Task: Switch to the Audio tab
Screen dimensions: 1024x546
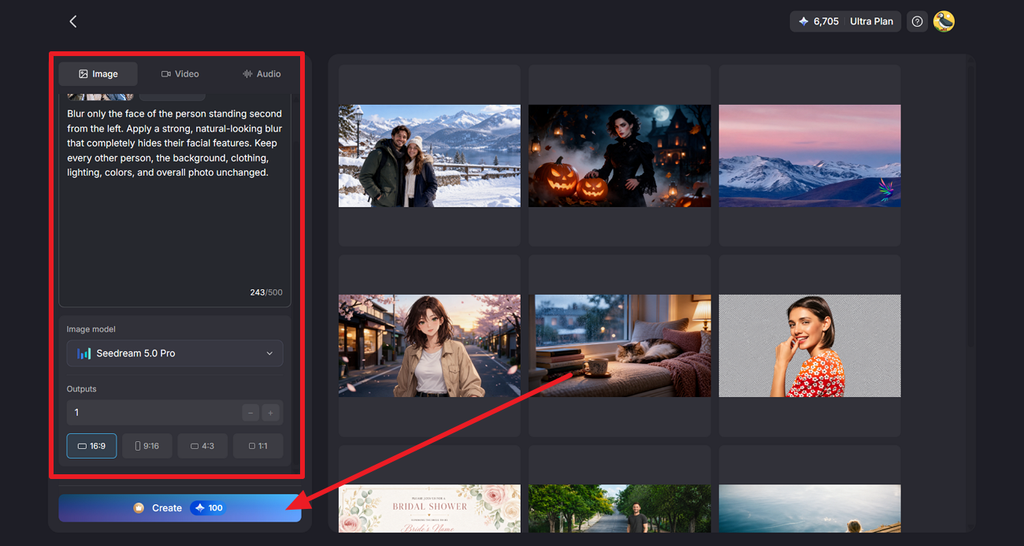Action: pyautogui.click(x=261, y=74)
